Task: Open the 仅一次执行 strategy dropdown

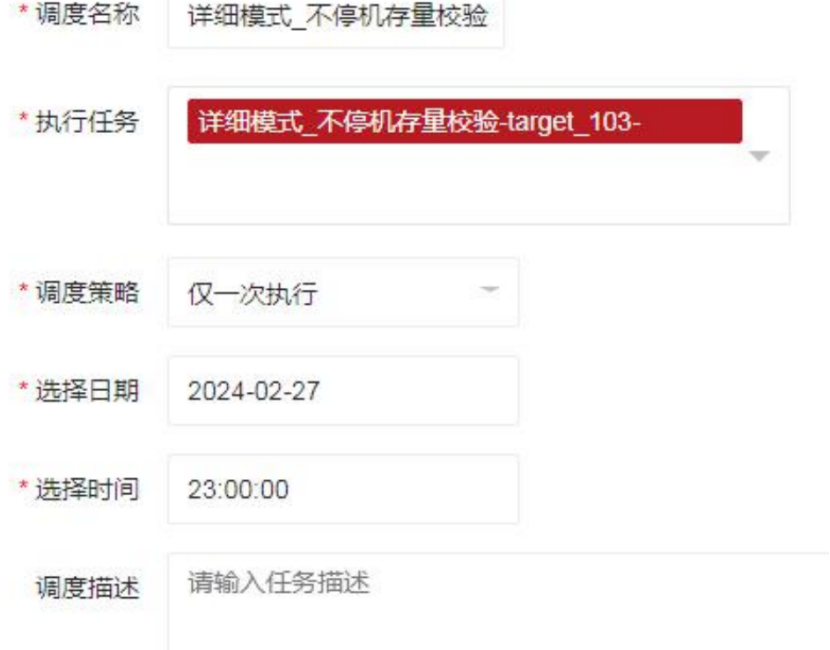Action: pyautogui.click(x=343, y=292)
